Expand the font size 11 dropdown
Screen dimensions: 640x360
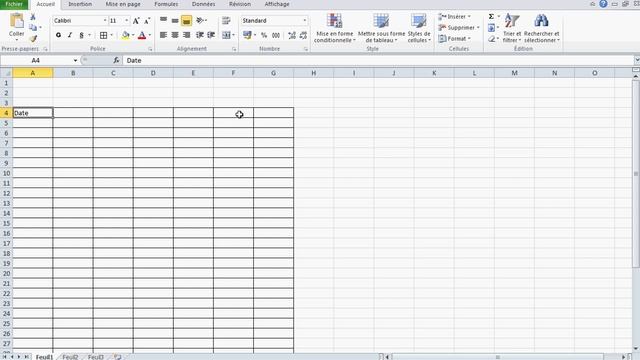coord(127,20)
